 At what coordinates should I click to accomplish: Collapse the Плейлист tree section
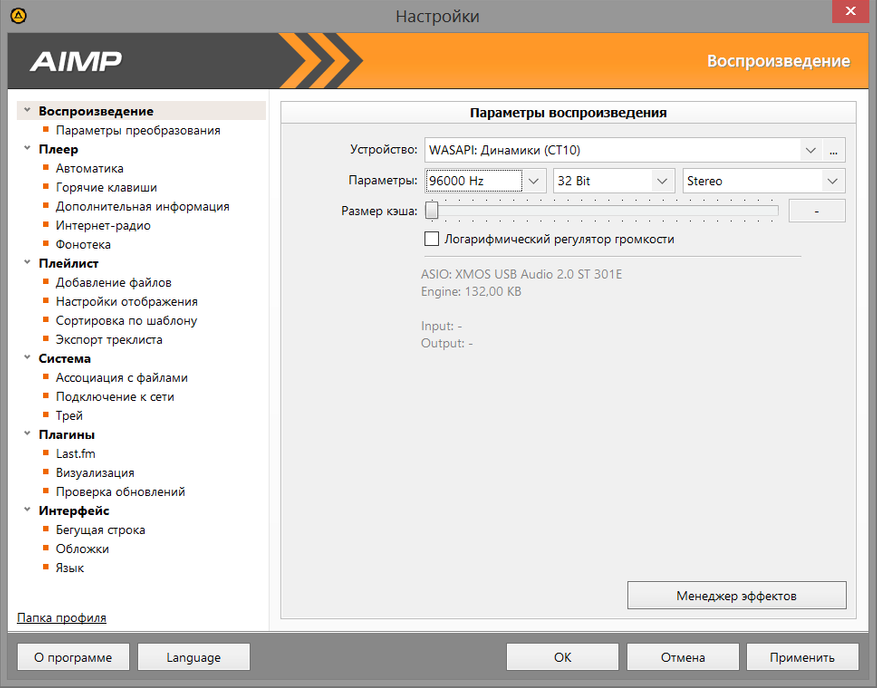tap(27, 263)
